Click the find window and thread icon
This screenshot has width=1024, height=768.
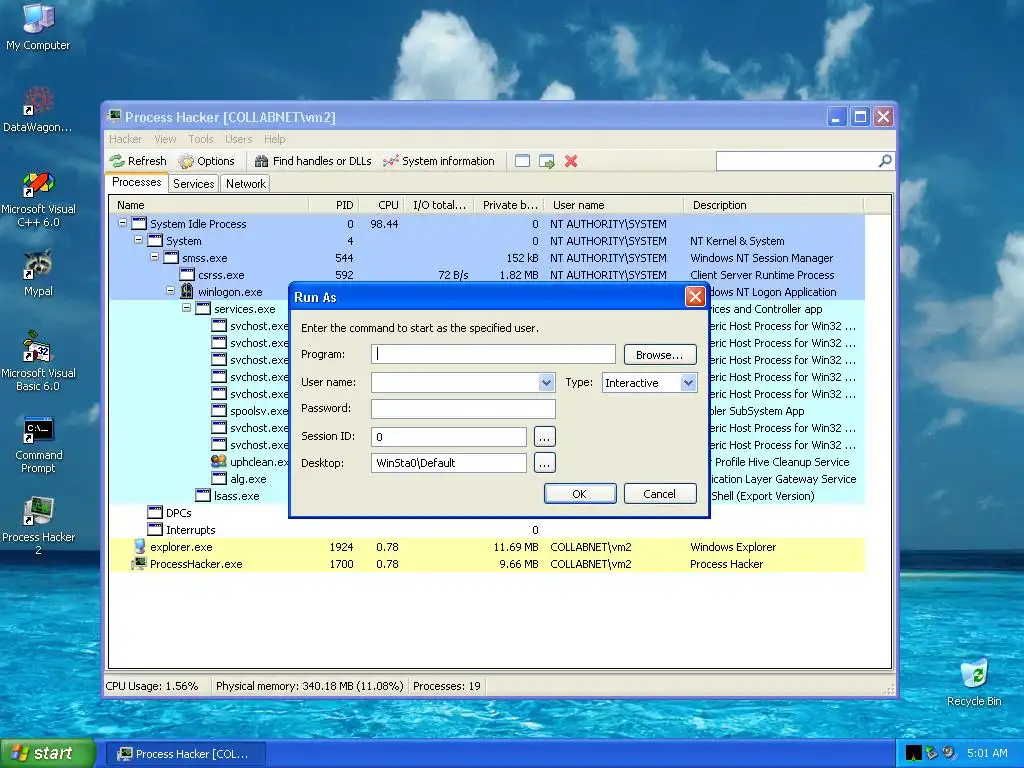pyautogui.click(x=547, y=161)
